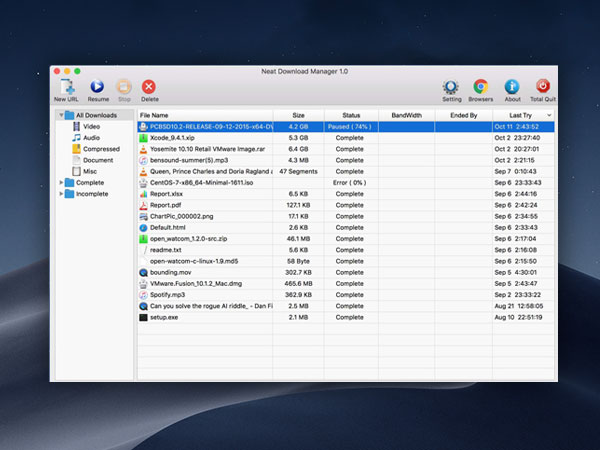Click the VLC icon of Yosemite rar
This screenshot has width=600, height=450.
143,149
